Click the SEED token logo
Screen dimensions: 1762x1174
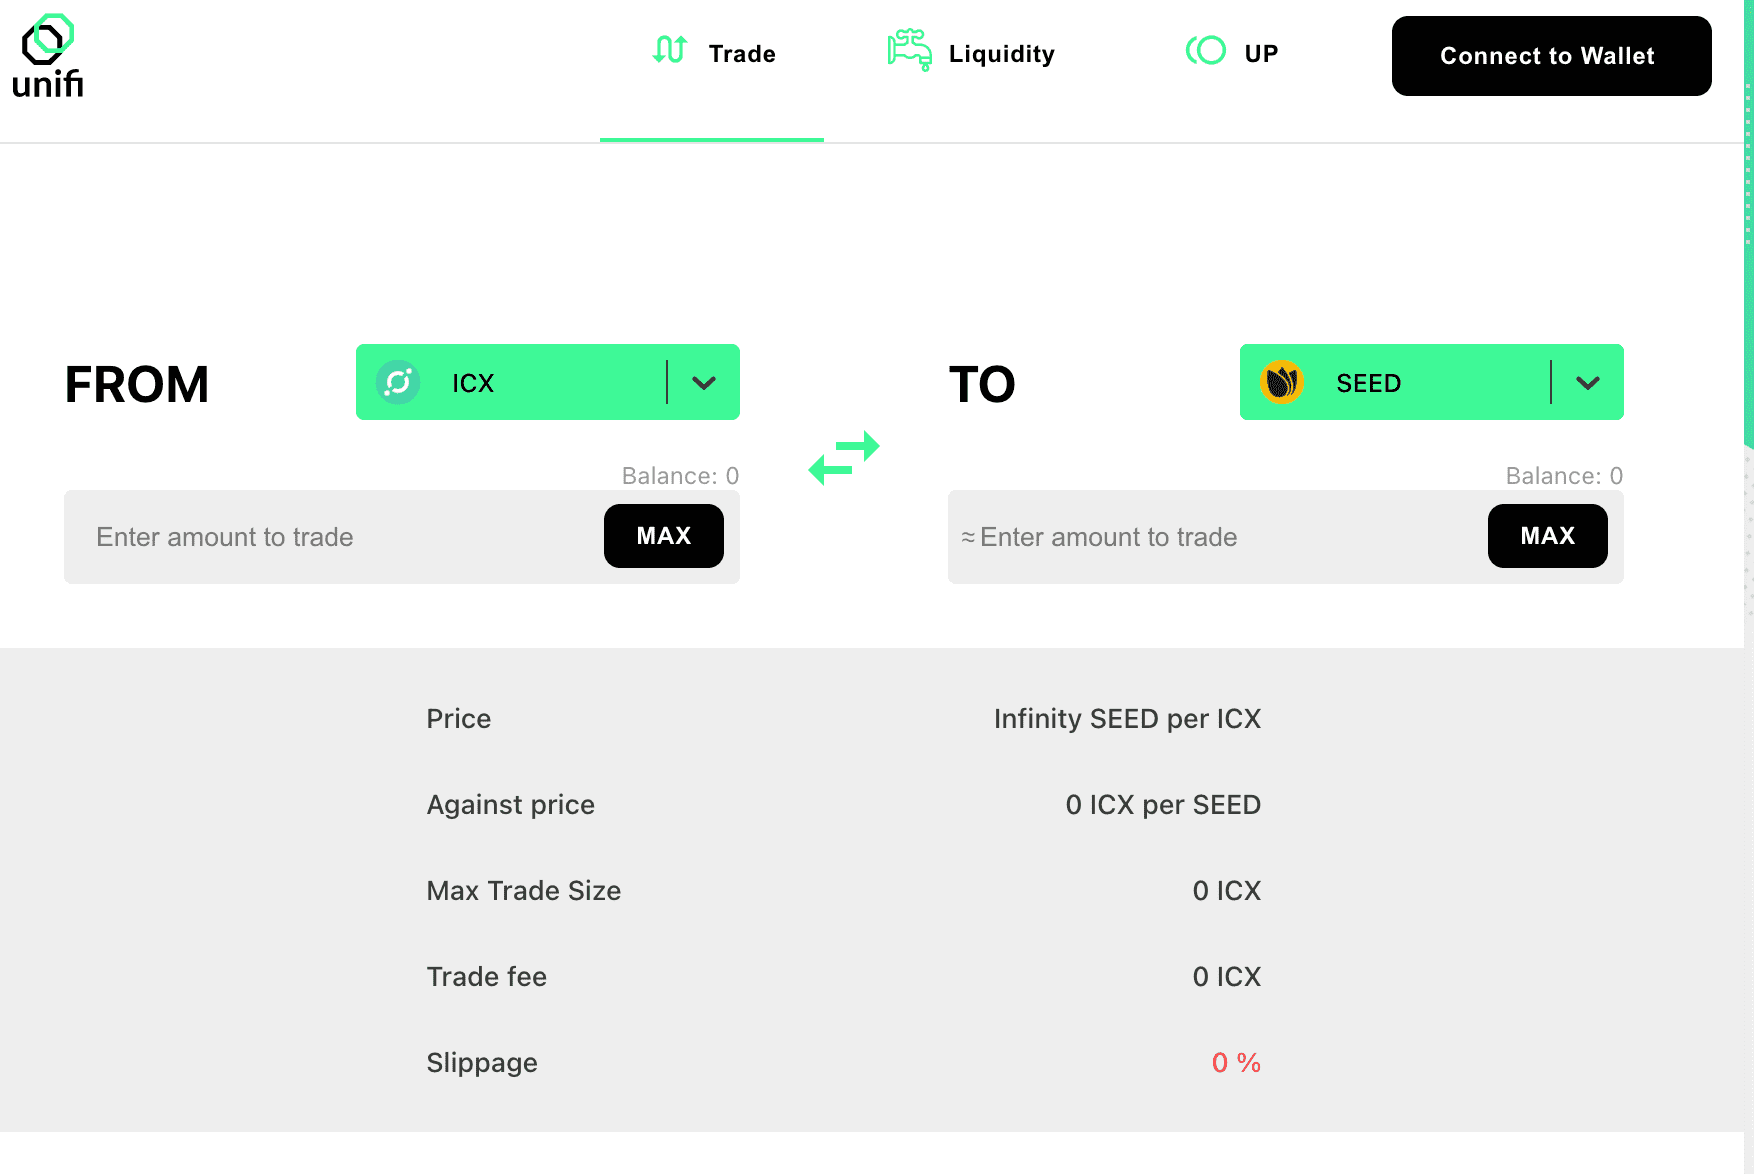pyautogui.click(x=1281, y=382)
